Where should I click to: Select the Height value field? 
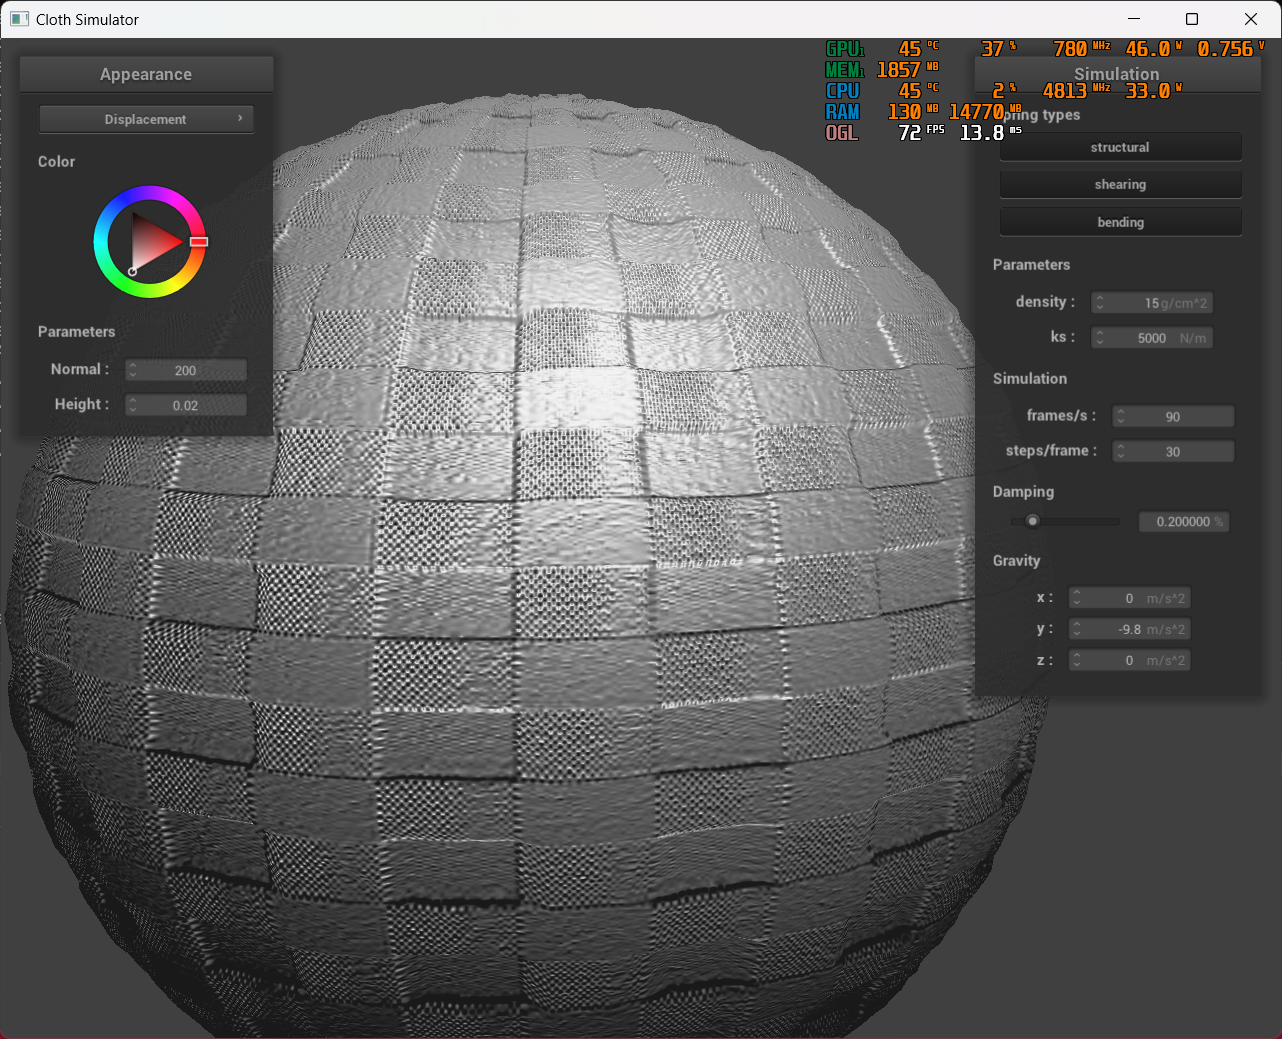pos(186,405)
